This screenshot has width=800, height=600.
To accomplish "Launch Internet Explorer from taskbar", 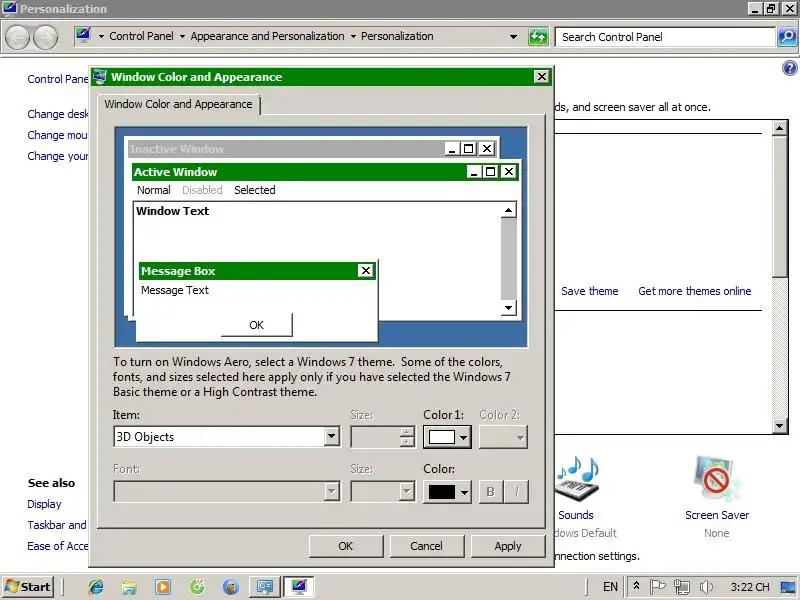I will (x=95, y=587).
